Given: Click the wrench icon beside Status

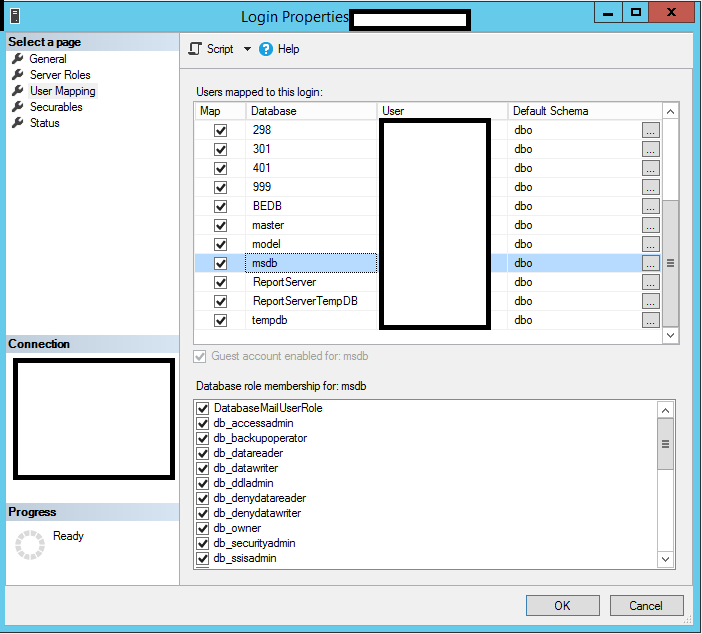Looking at the screenshot, I should click(18, 123).
